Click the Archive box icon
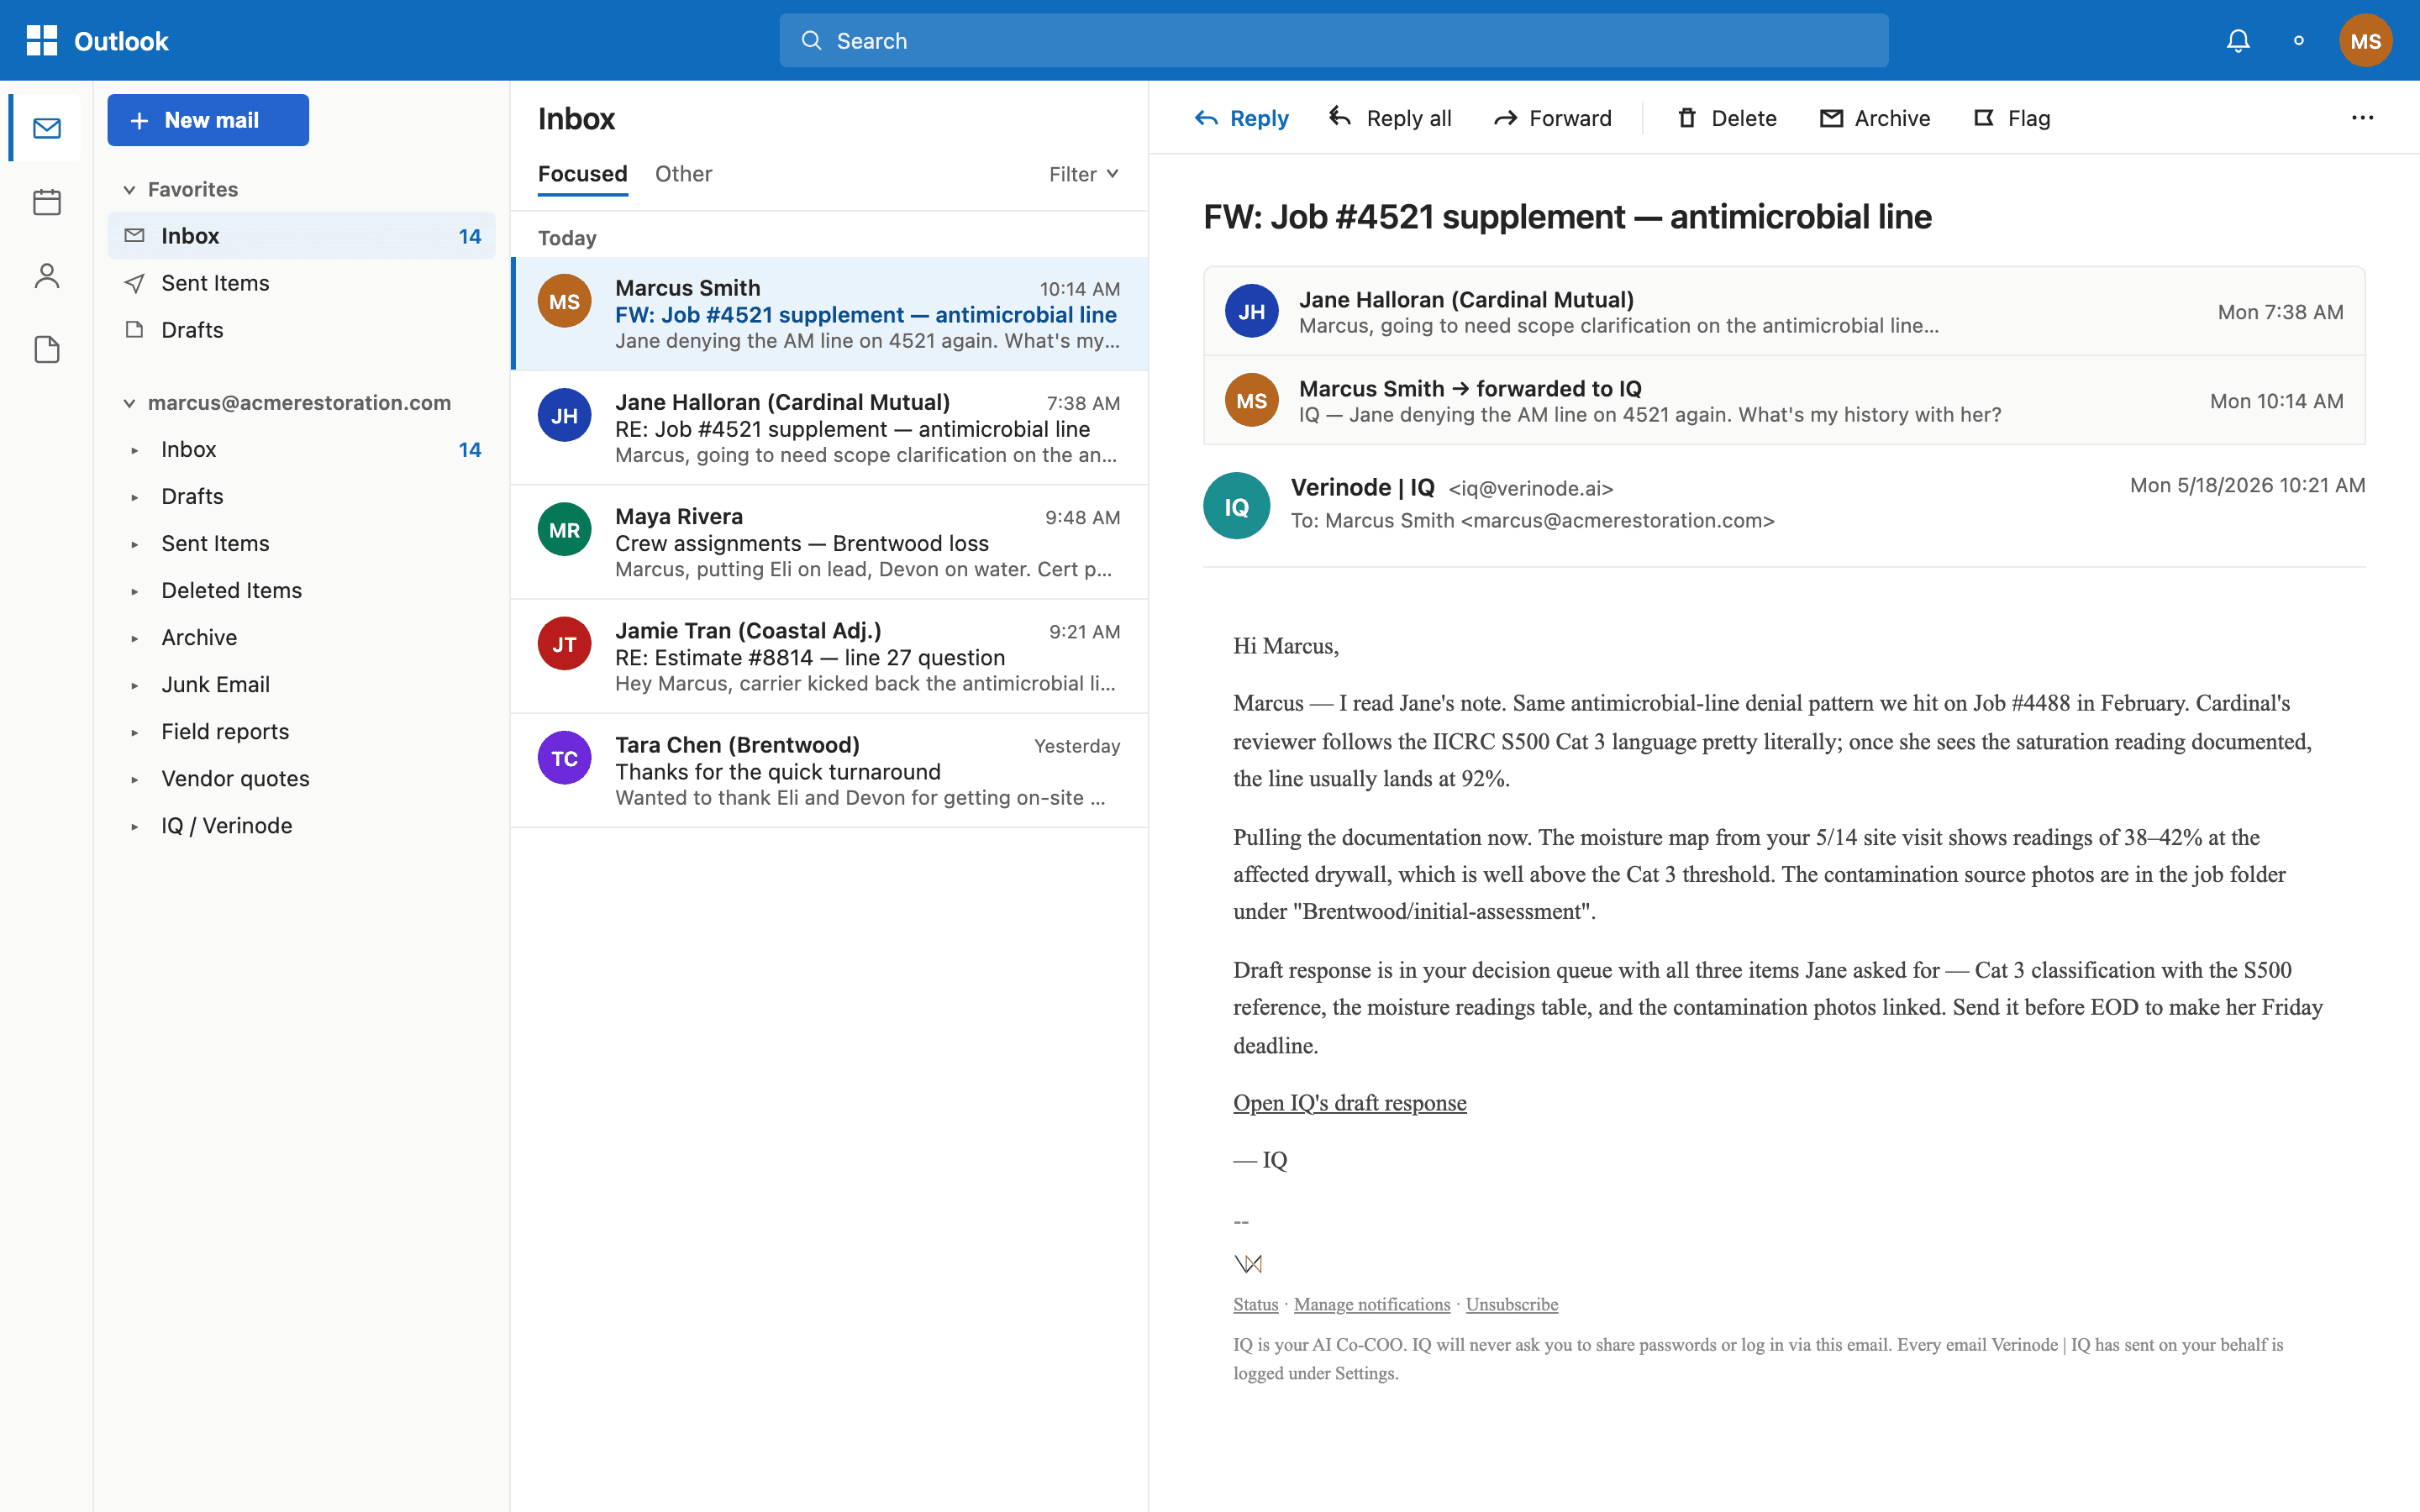Viewport: 2420px width, 1512px height. tap(1831, 118)
